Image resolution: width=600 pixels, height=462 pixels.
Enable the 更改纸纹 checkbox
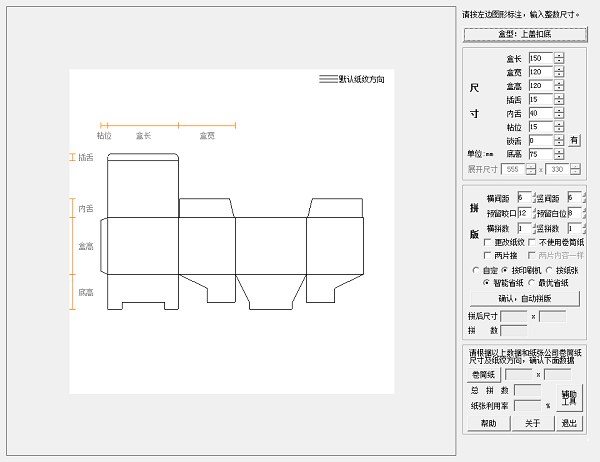tap(488, 243)
